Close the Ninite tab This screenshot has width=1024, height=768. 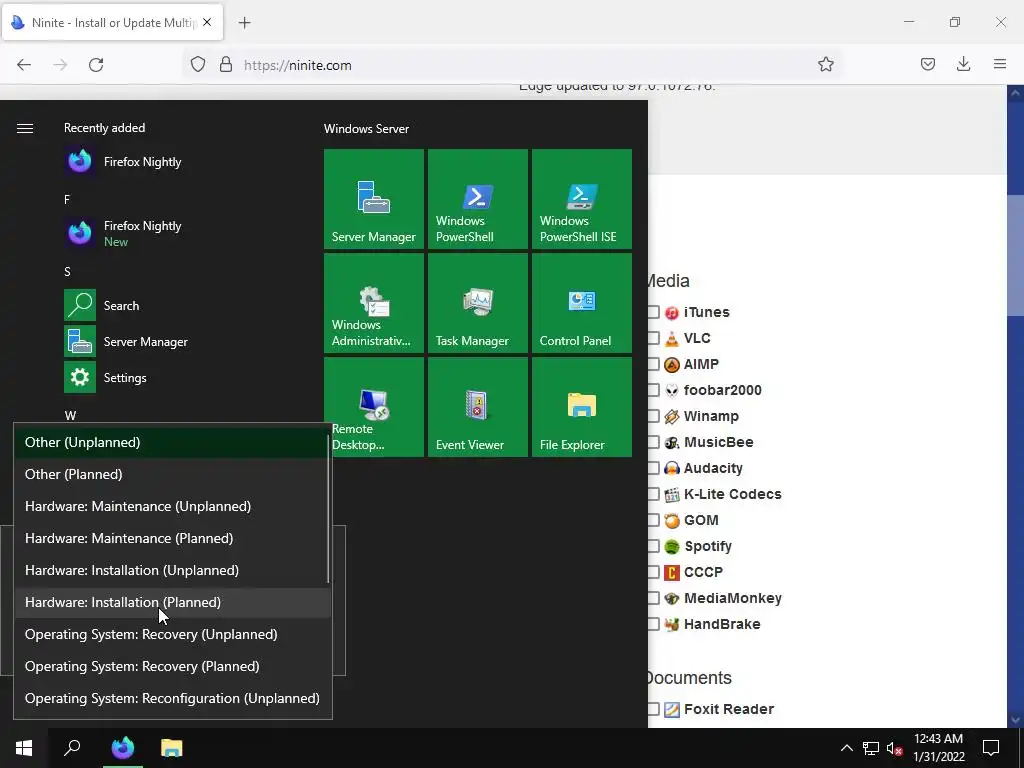pyautogui.click(x=207, y=22)
